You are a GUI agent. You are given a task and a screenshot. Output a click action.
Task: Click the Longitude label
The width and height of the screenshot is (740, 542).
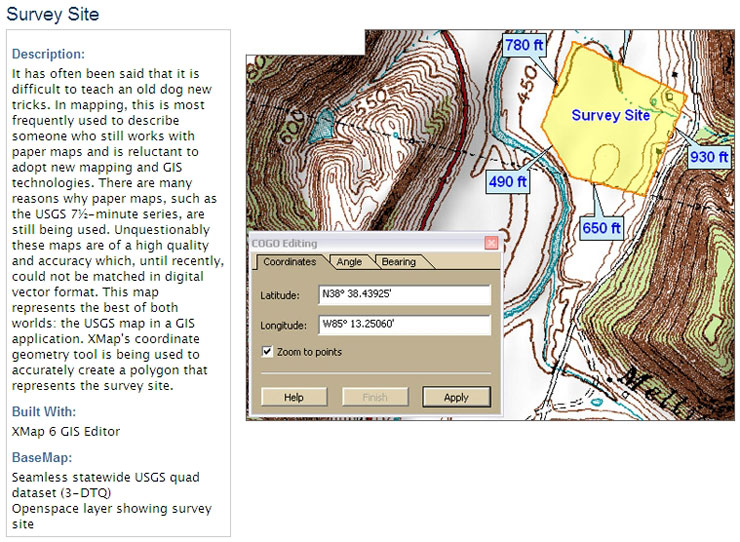click(x=283, y=326)
